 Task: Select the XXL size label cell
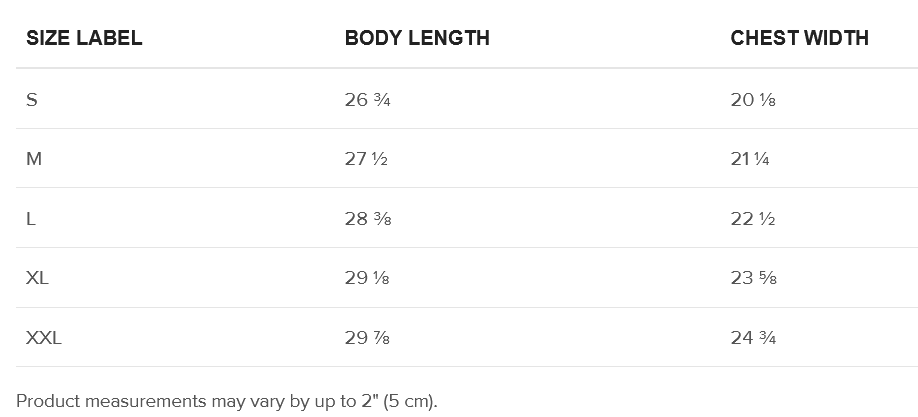pyautogui.click(x=44, y=338)
